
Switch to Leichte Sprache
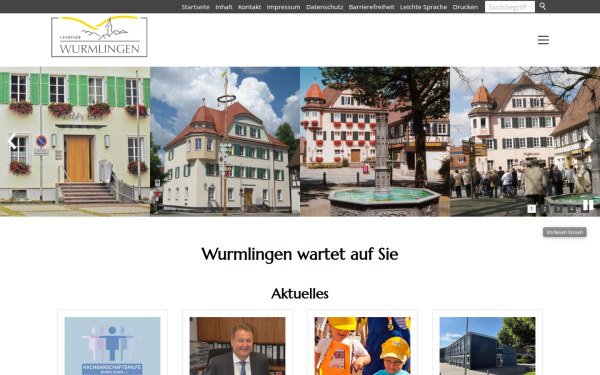click(424, 7)
